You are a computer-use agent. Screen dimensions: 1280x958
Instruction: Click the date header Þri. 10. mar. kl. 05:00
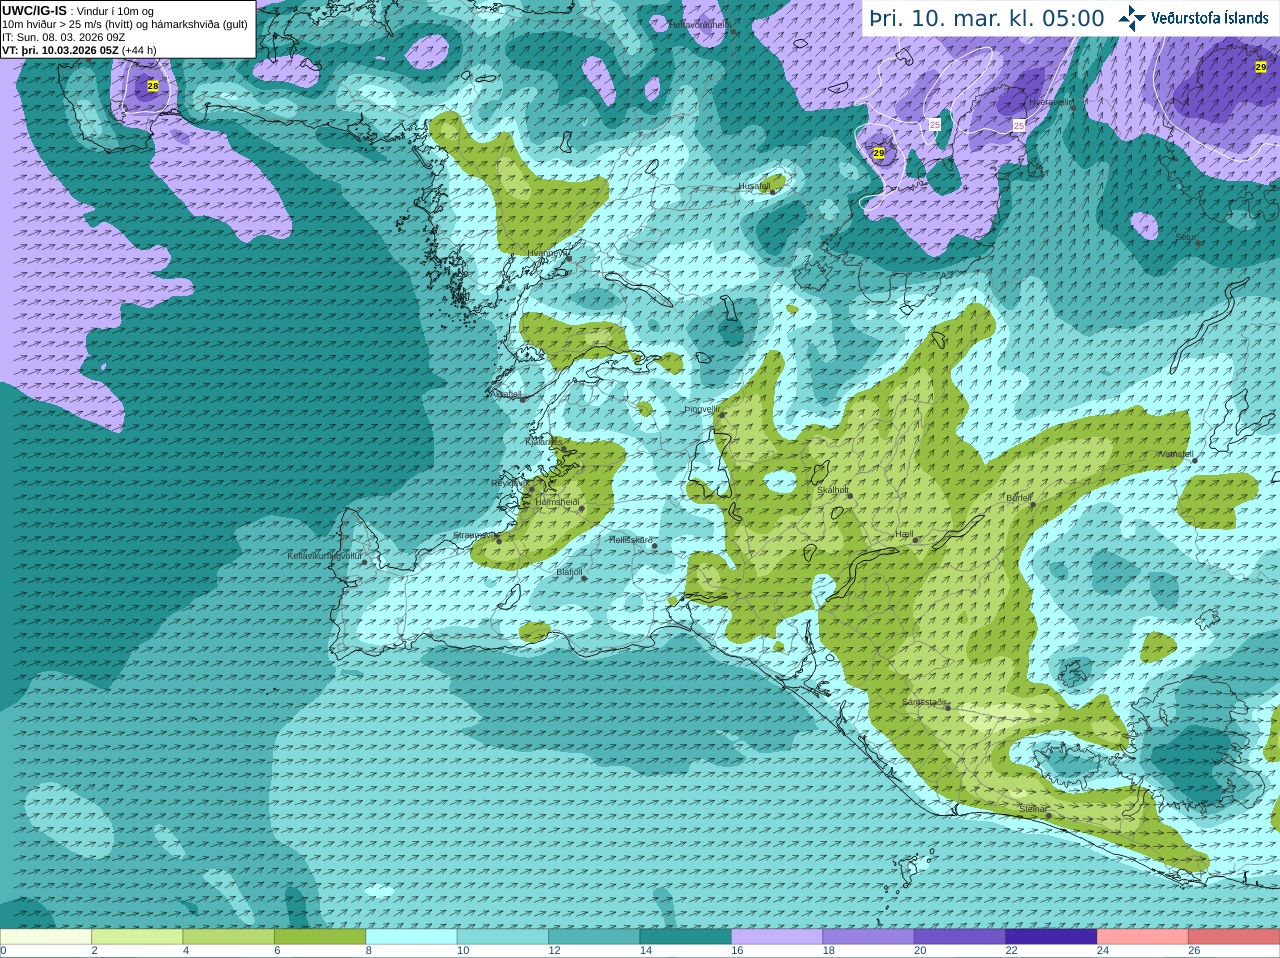click(x=987, y=18)
